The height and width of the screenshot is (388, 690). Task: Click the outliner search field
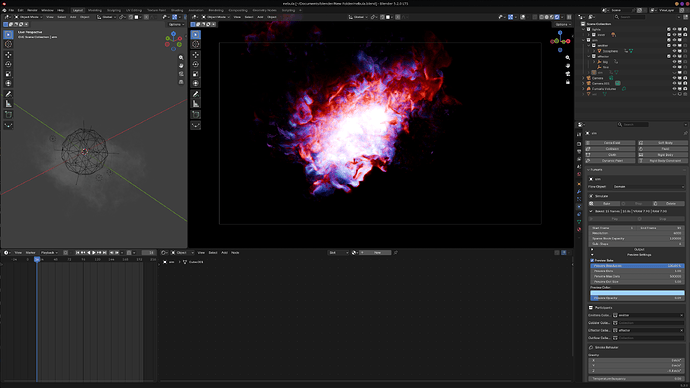point(630,17)
